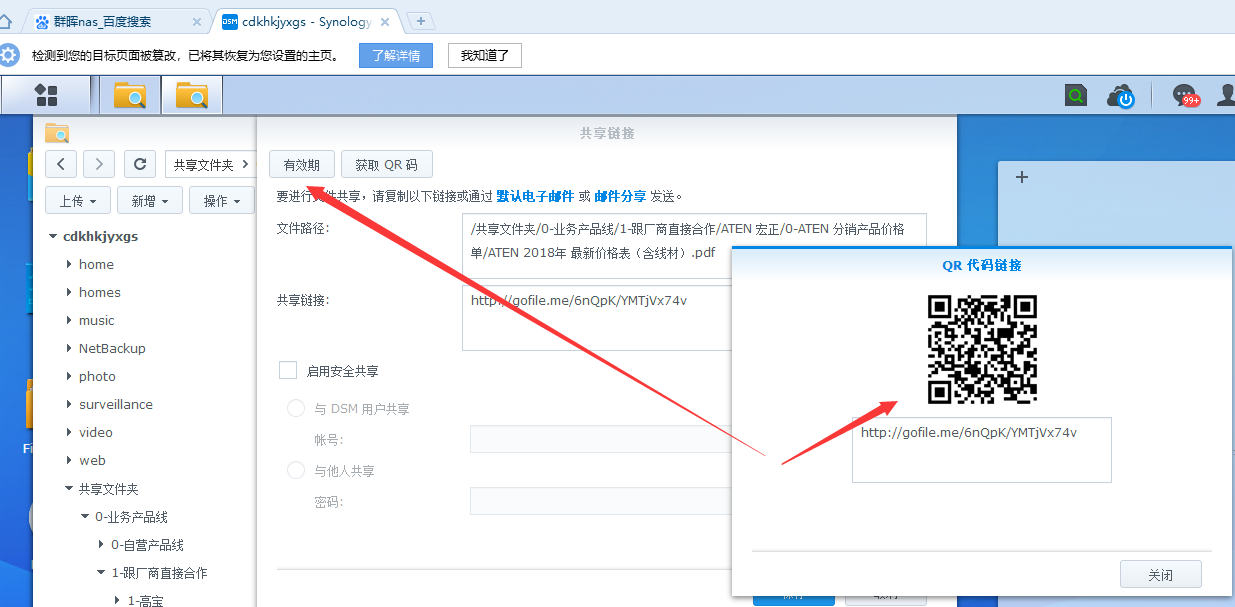The image size is (1235, 607).
Task: Expand the home folder arrow
Action: 69,264
